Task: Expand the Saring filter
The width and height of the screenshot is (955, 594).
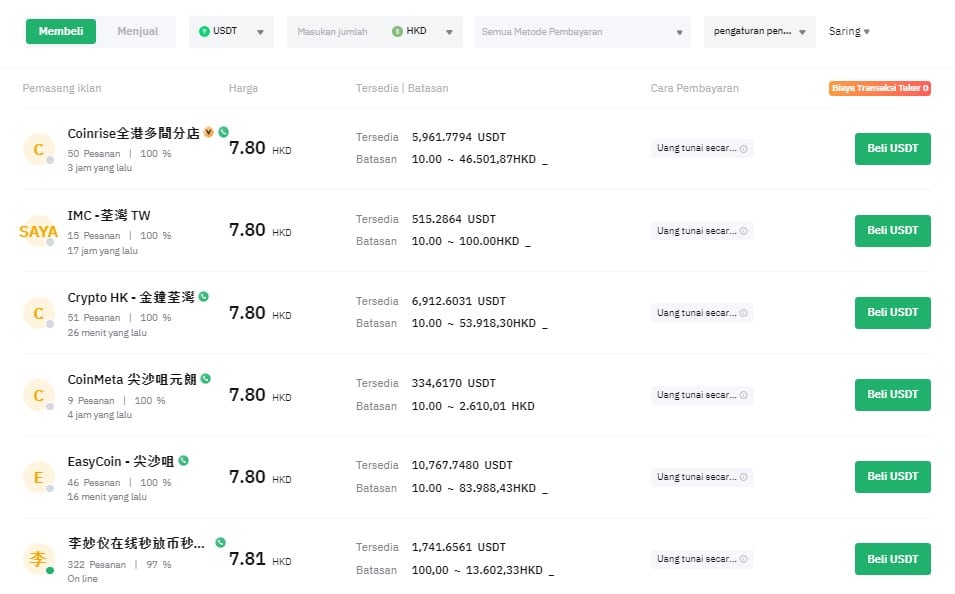Action: pos(849,31)
